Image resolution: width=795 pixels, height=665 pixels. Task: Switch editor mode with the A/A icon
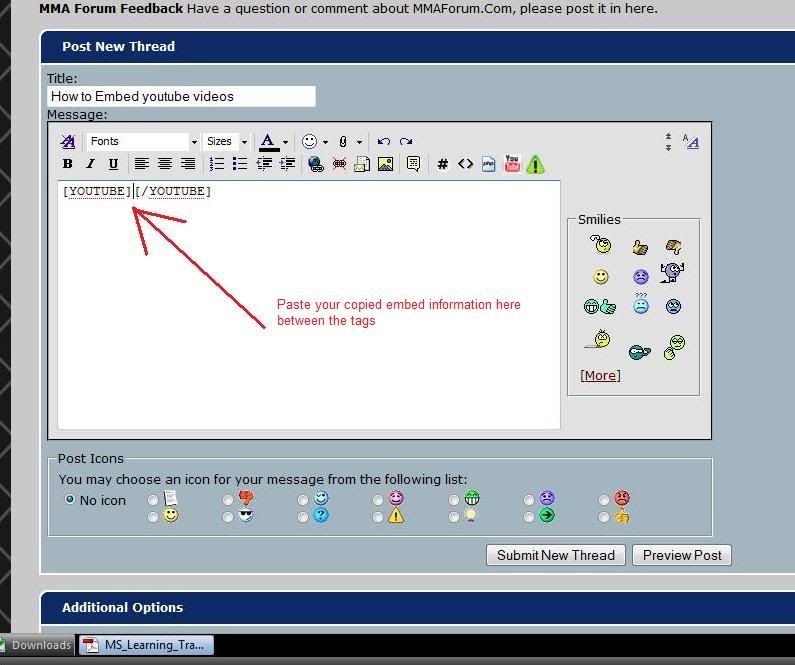click(x=691, y=141)
